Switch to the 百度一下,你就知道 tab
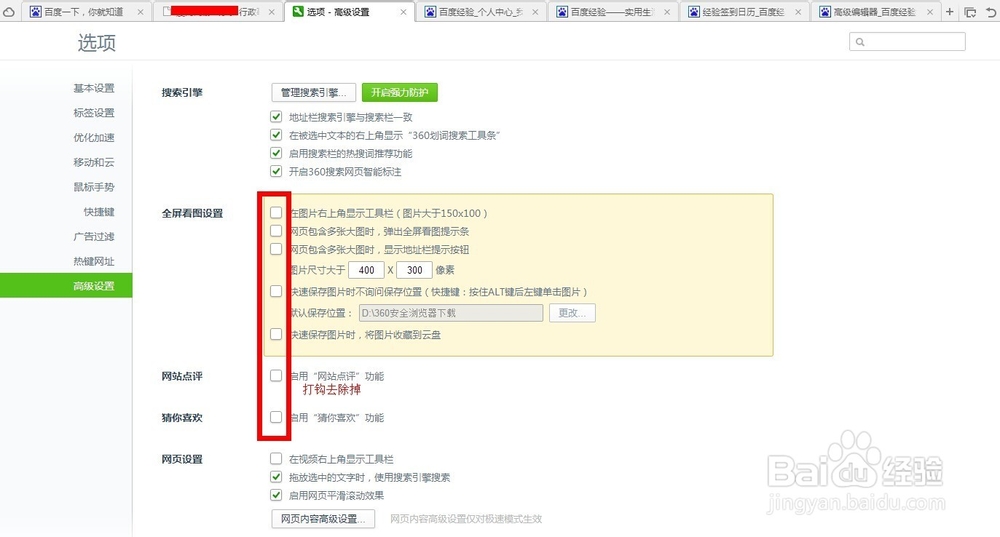Screen dimensions: 1000x537 tap(85, 12)
